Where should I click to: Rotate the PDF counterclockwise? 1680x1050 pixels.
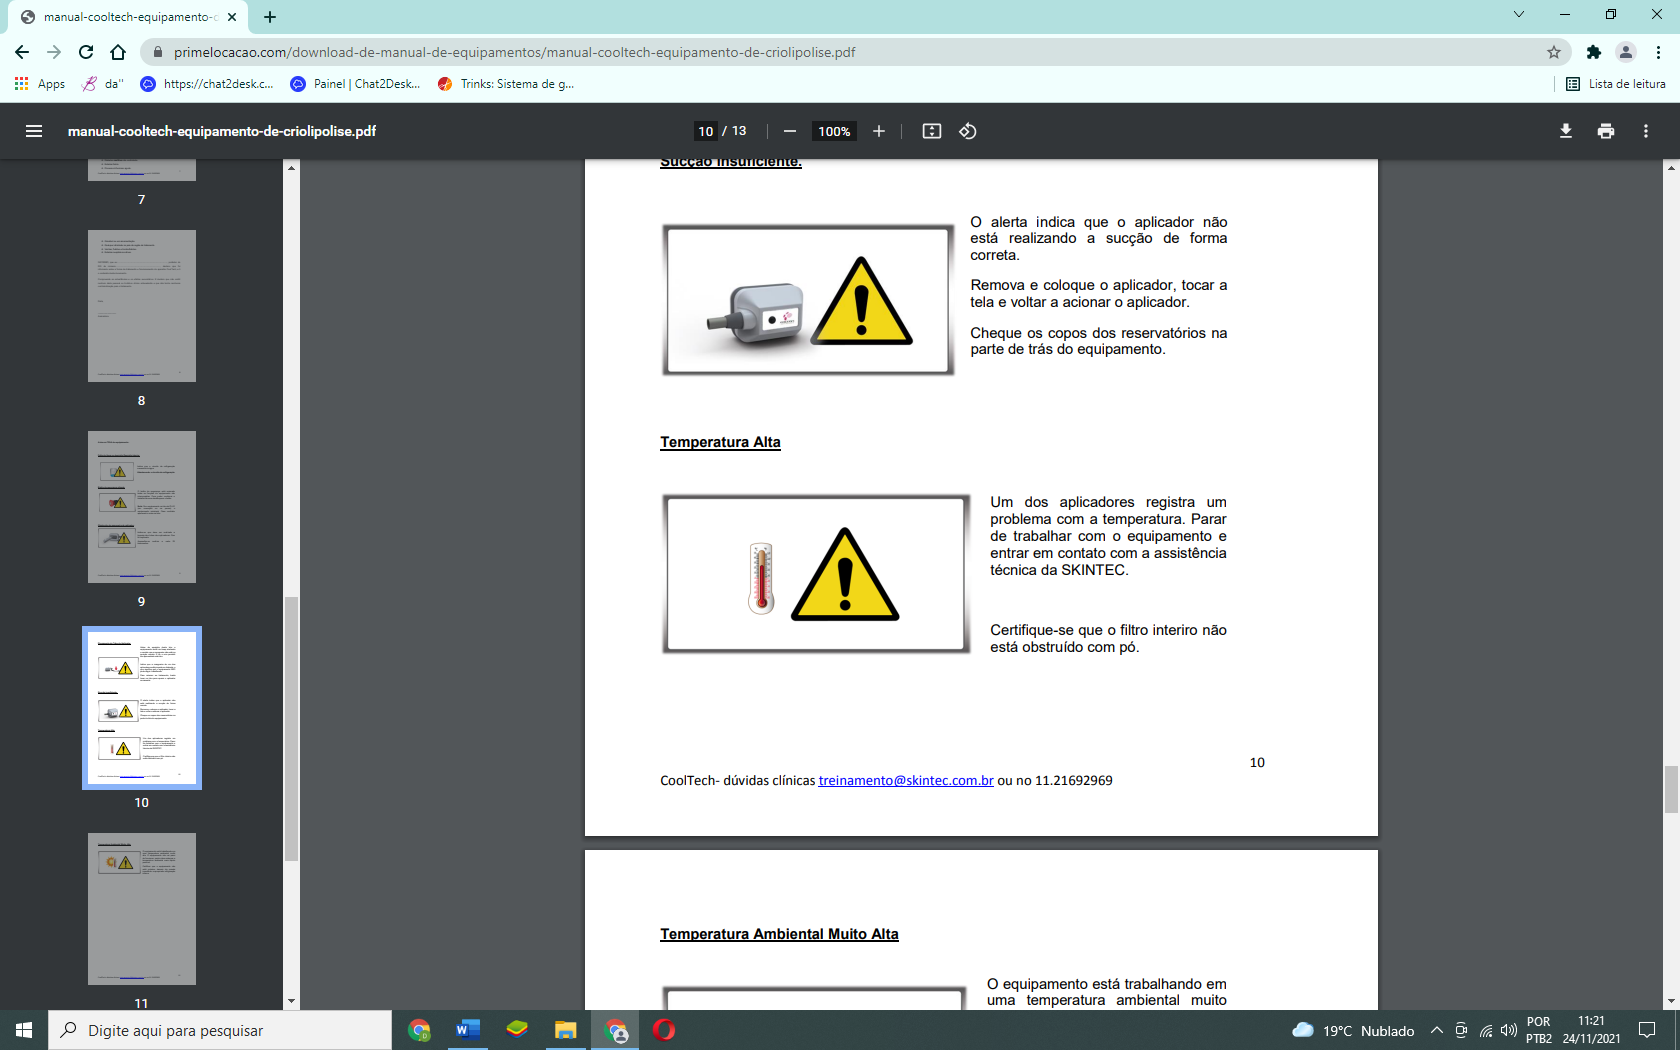968,131
